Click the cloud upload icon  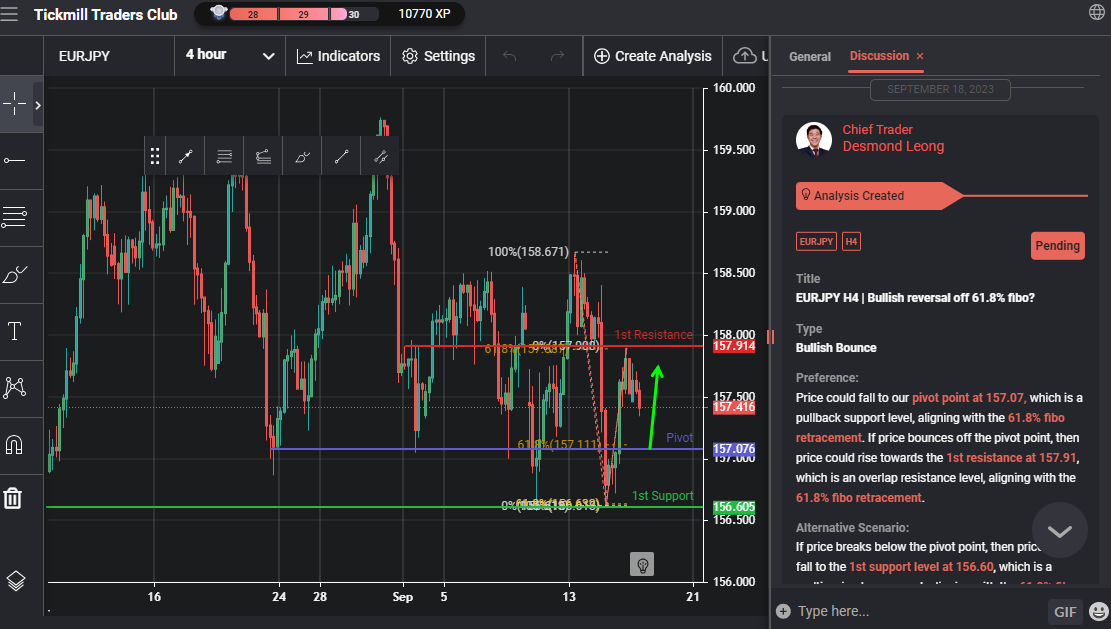745,56
